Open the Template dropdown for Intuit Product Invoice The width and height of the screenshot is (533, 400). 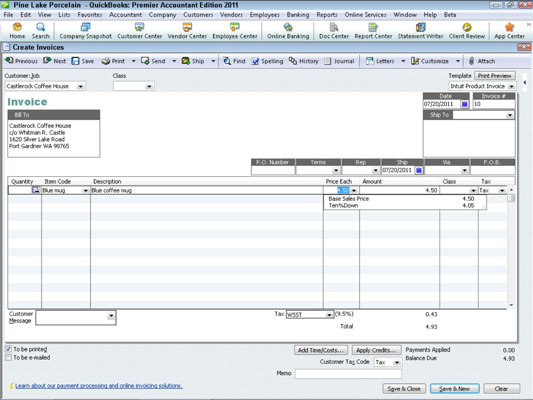click(x=511, y=86)
